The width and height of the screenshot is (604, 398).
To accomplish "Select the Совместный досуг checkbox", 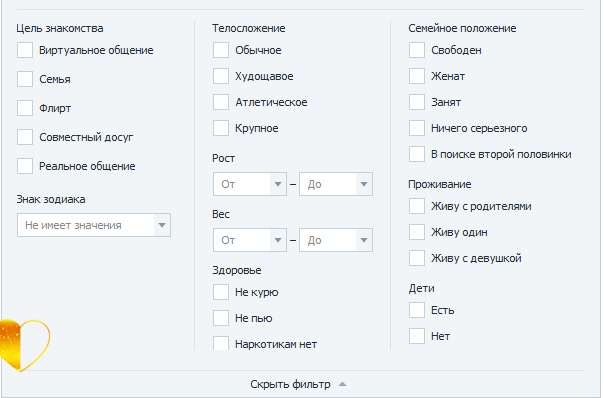I will click(x=25, y=137).
